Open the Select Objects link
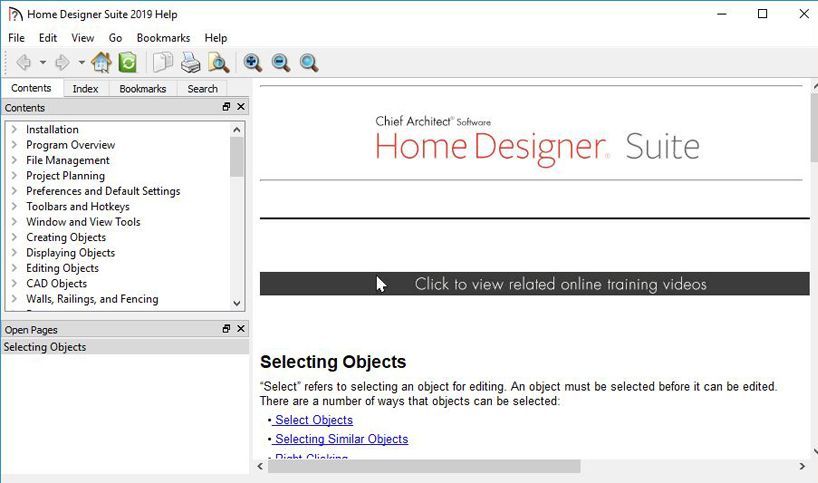The image size is (818, 483). pos(314,420)
